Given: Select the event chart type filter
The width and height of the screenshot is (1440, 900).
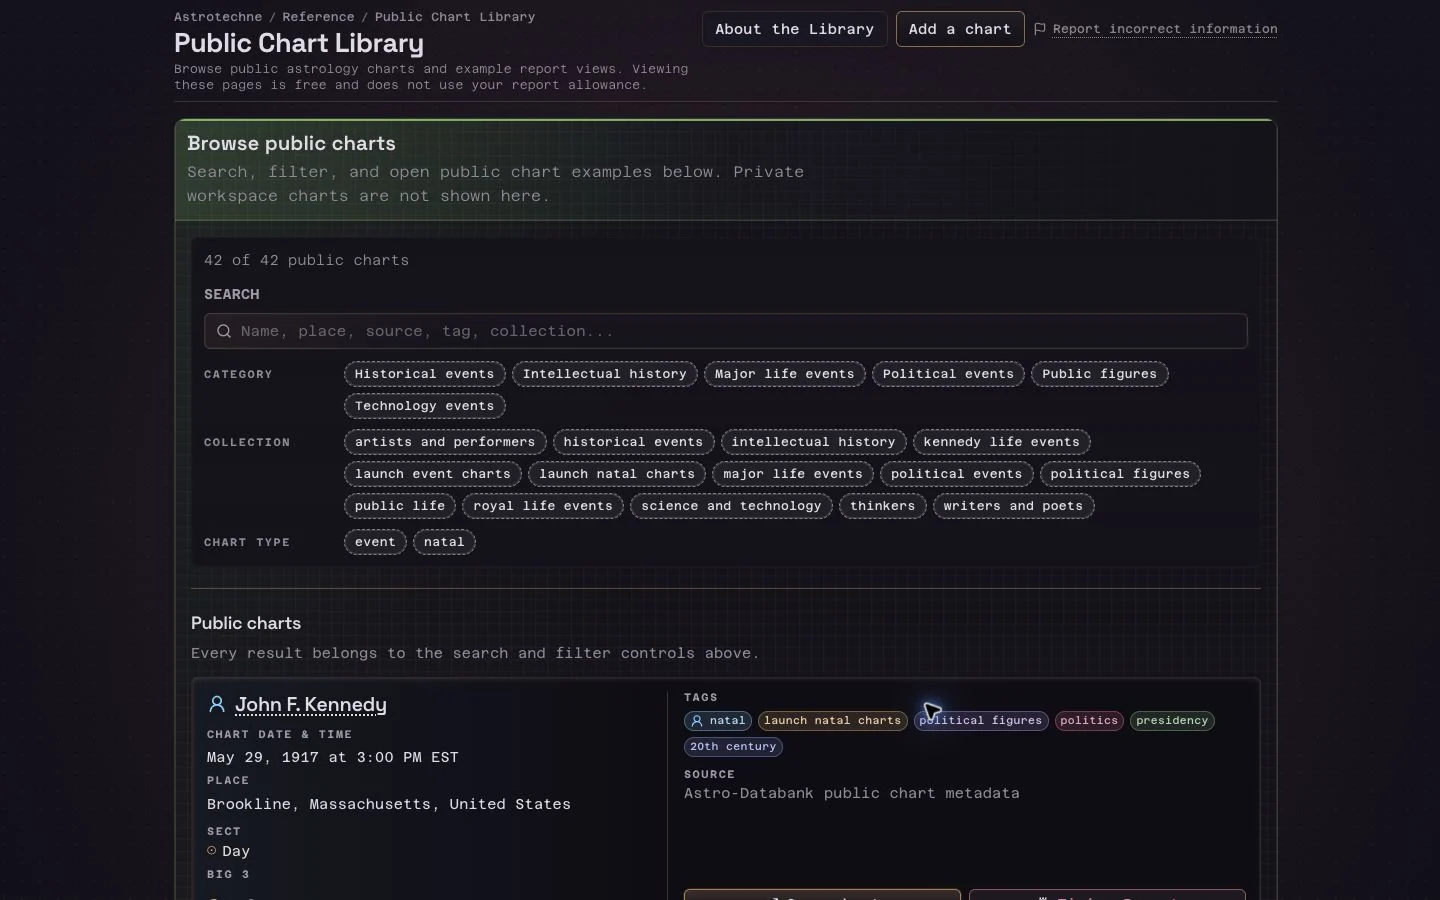Looking at the screenshot, I should tap(375, 542).
